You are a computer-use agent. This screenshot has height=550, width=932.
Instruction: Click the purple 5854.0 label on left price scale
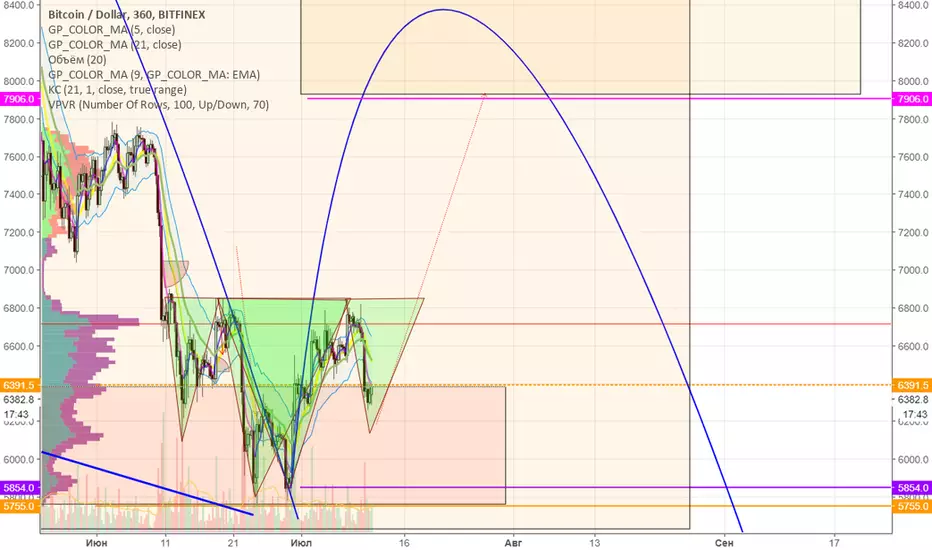[x=20, y=488]
